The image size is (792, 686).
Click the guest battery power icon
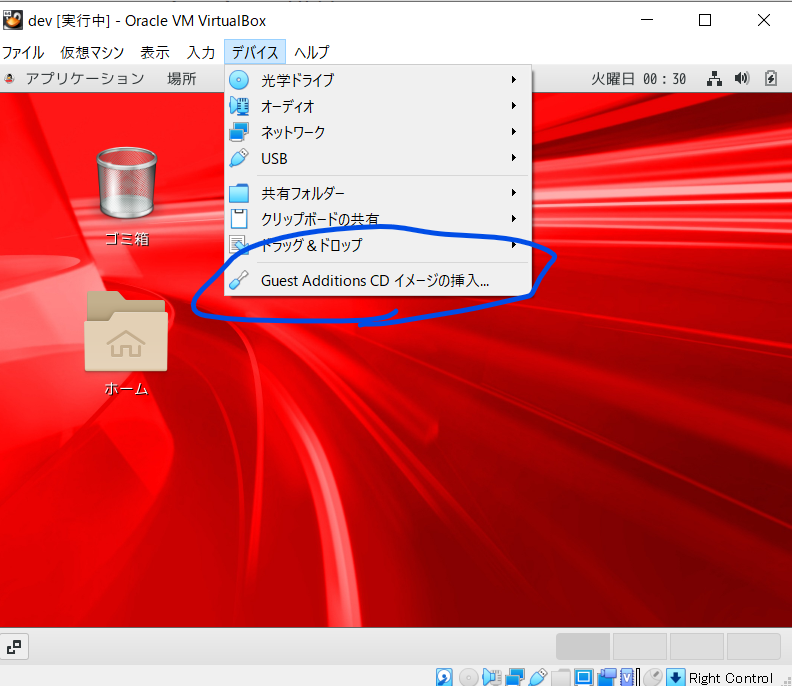coord(771,78)
